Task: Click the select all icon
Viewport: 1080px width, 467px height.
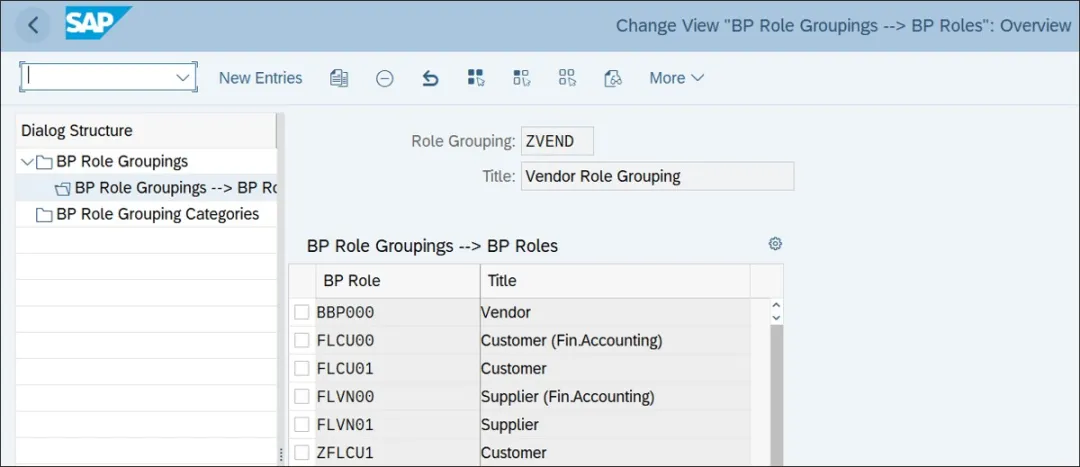Action: pyautogui.click(x=475, y=78)
